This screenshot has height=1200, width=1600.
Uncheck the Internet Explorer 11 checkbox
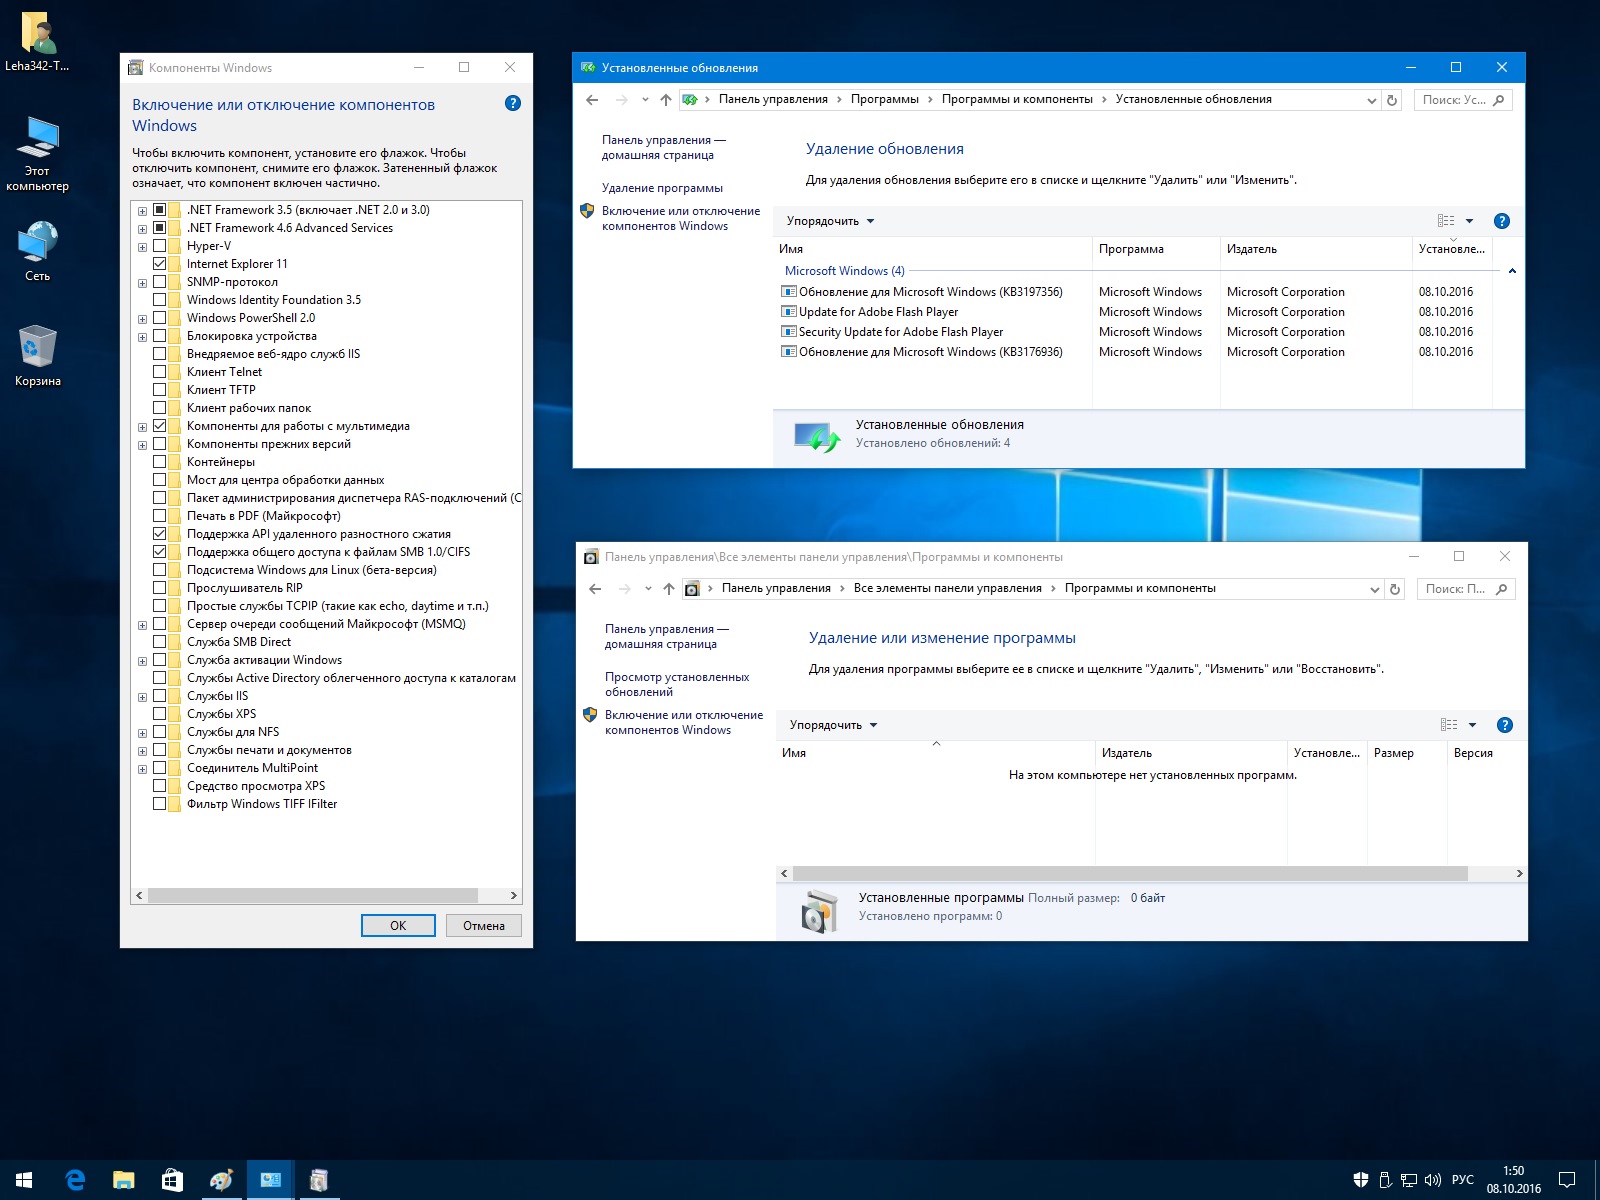[x=159, y=264]
